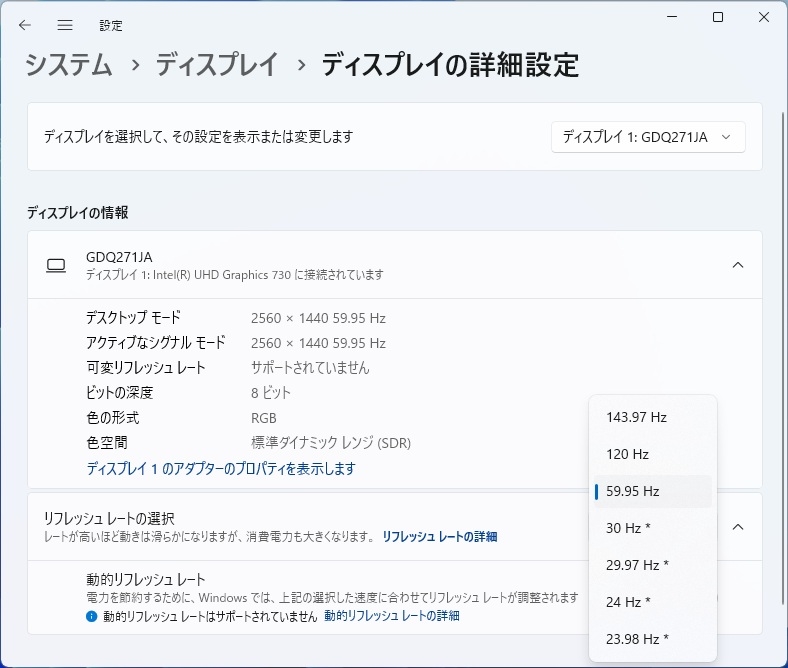This screenshot has width=788, height=668.
Task: Maximize the Settings window
Action: coord(718,17)
